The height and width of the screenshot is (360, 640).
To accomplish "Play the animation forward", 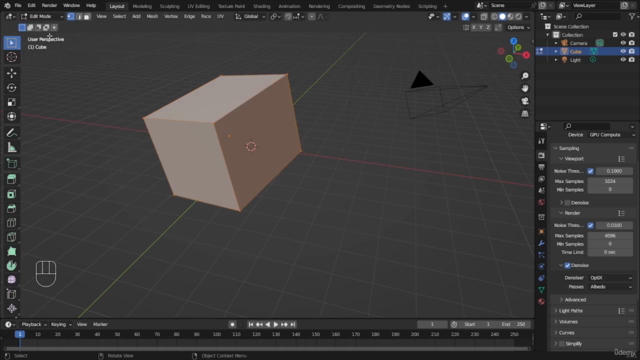I will (x=276, y=324).
